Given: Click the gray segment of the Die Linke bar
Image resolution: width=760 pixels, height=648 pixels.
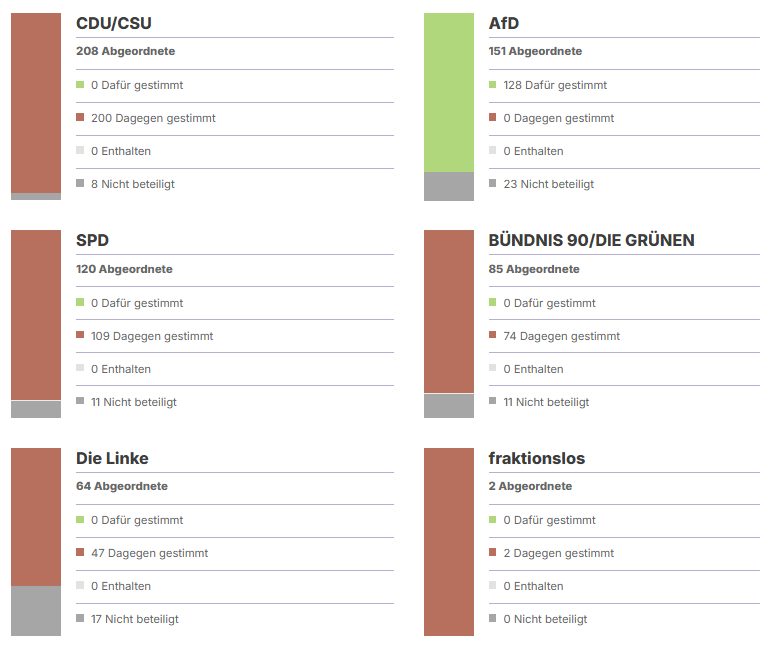Looking at the screenshot, I should tap(36, 611).
